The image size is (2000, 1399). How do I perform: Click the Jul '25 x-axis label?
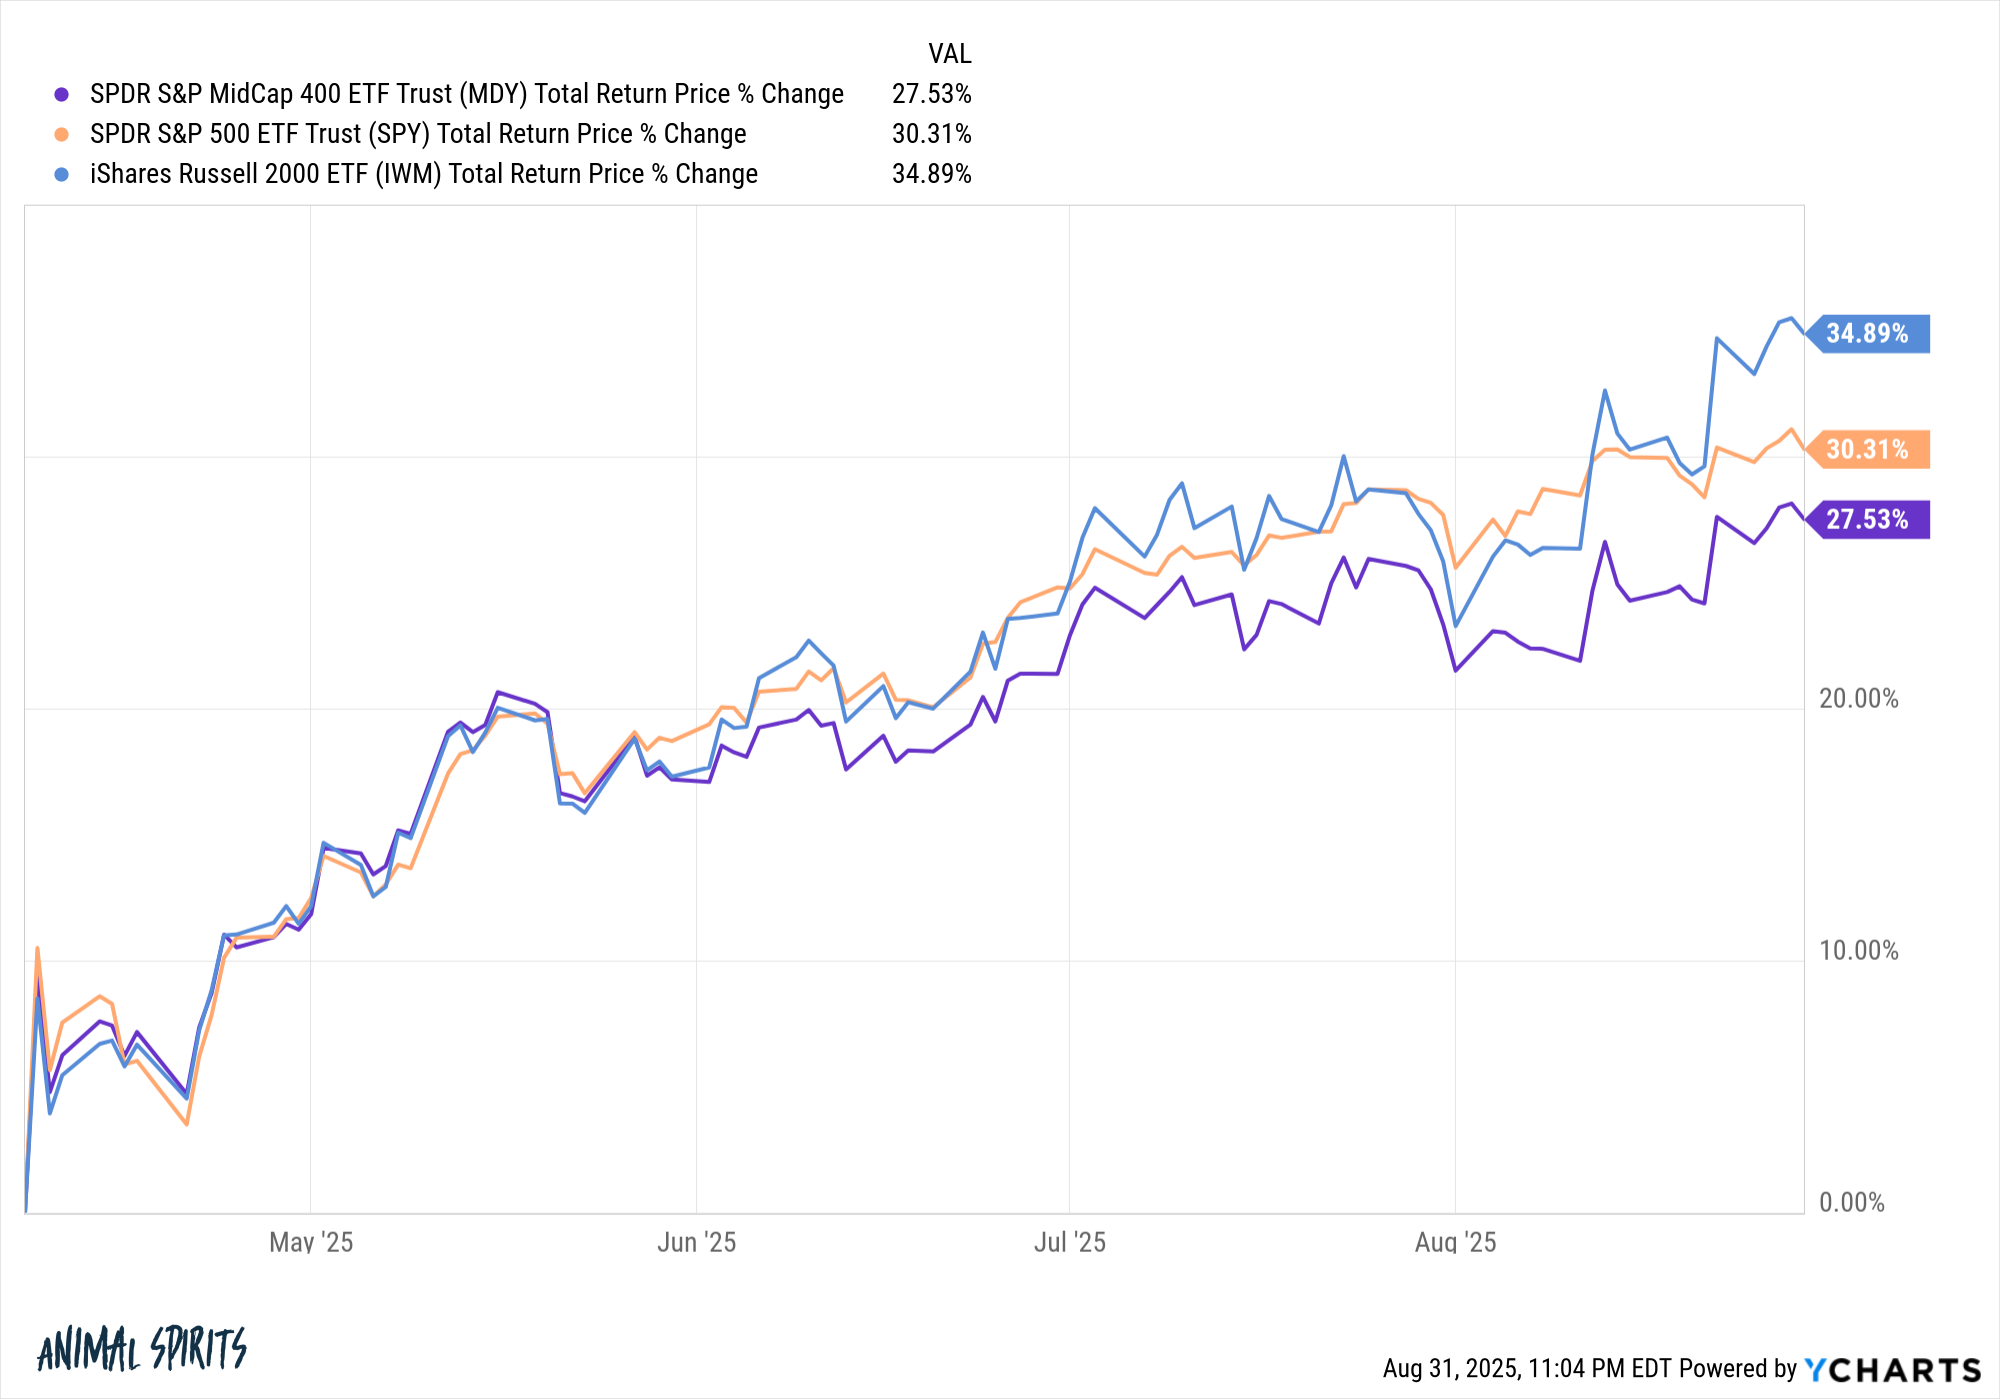pyautogui.click(x=1069, y=1242)
